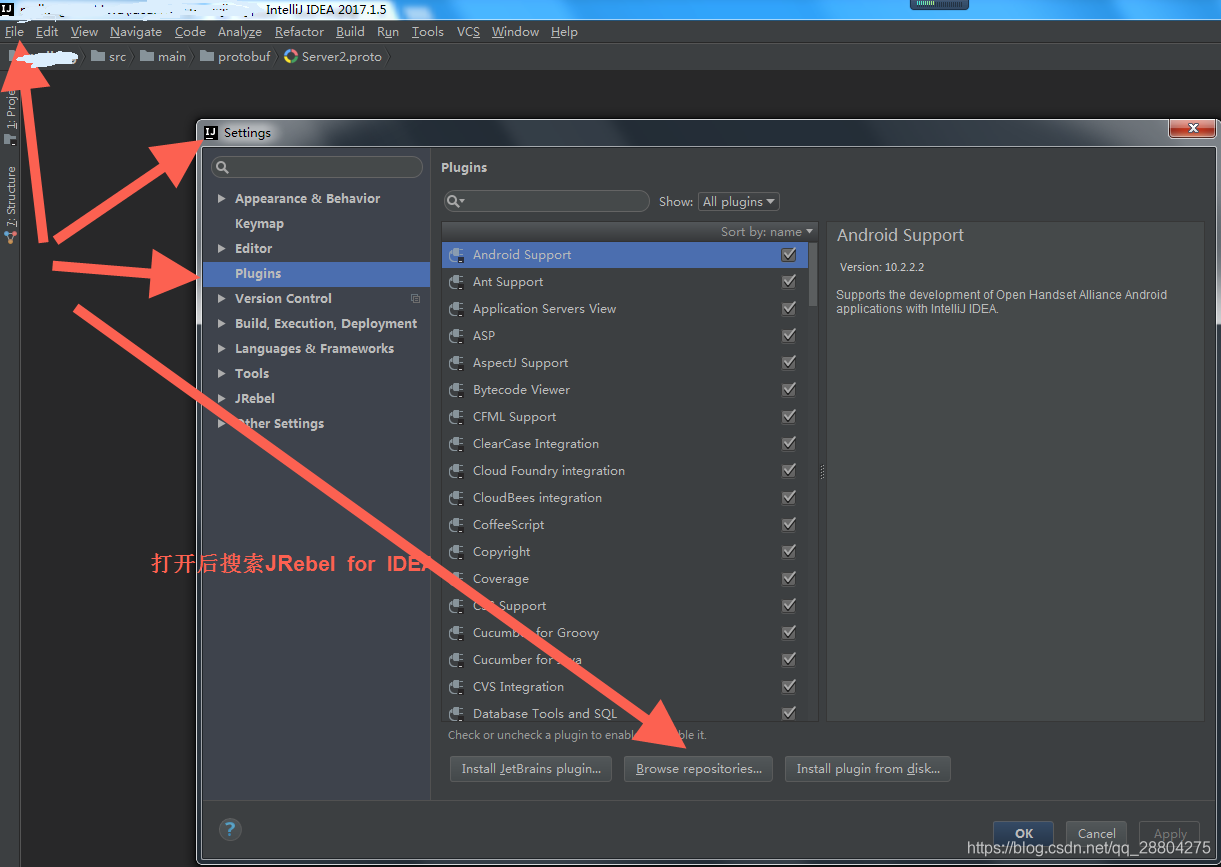Click the magnifier icon in plugin search
The image size is (1221, 867).
click(x=455, y=201)
